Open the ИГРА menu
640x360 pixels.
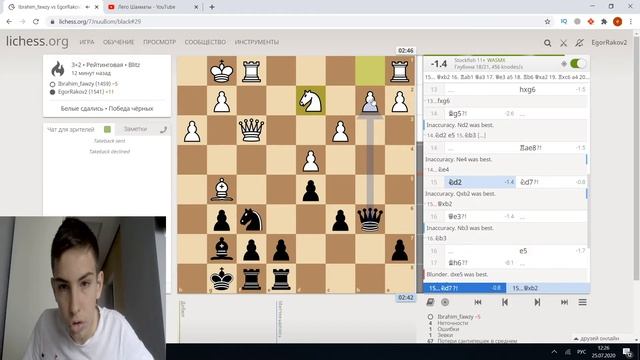(87, 42)
